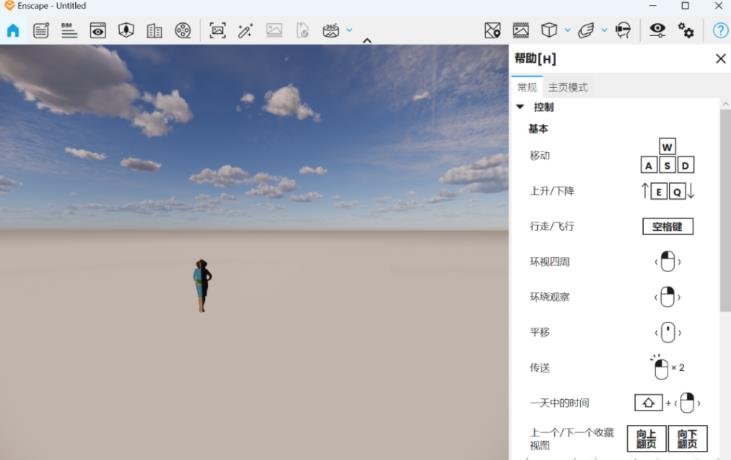Click the S key icon
Screen dimensions: 731x460
click(667, 165)
